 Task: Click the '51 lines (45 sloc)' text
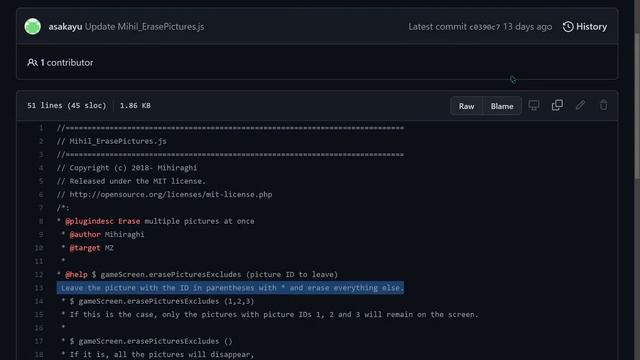(x=67, y=105)
